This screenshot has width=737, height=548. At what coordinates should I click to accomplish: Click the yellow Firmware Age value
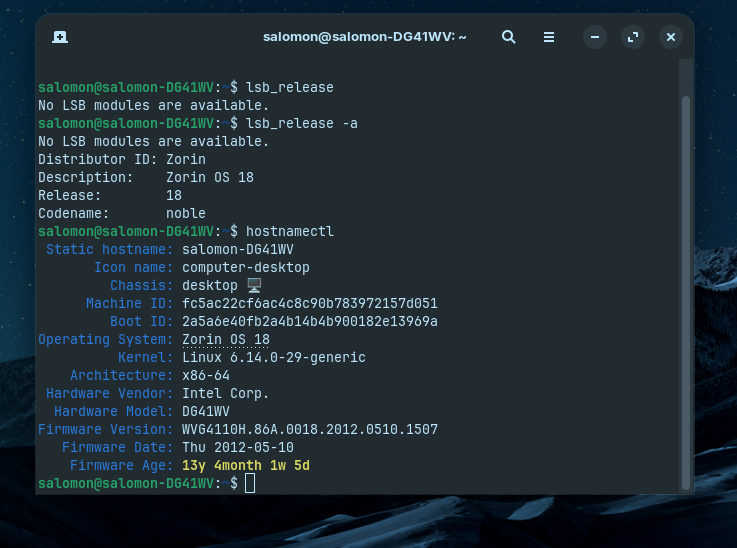click(x=246, y=465)
